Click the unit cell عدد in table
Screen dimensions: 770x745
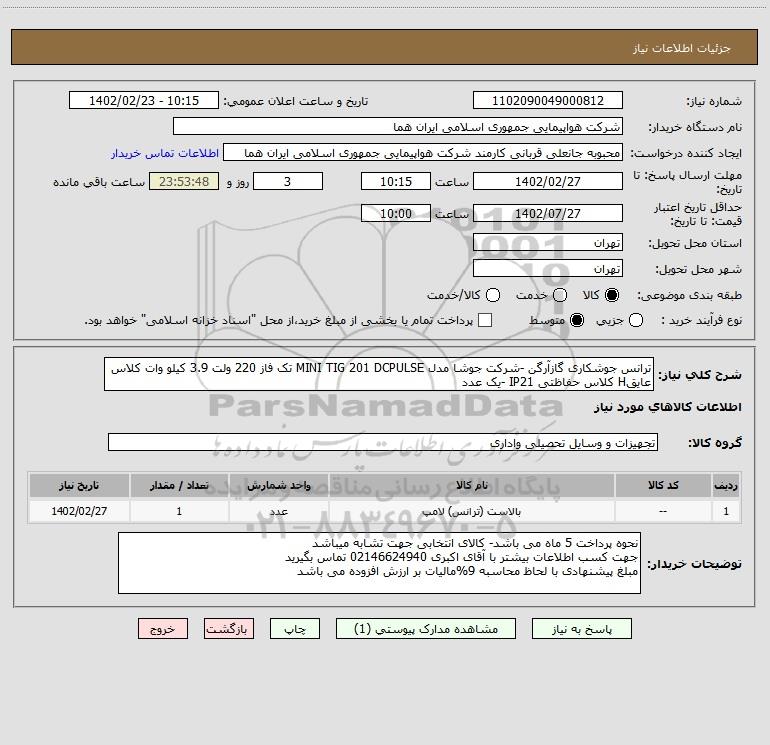pos(278,511)
